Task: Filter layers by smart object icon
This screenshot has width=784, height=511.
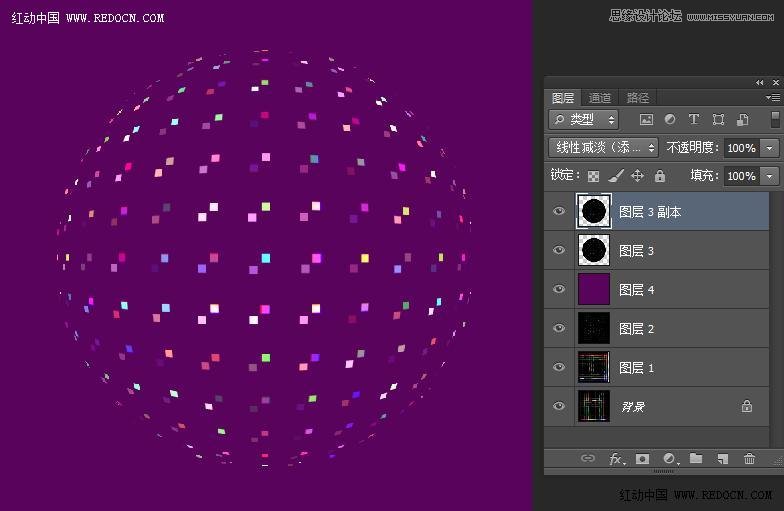Action: click(742, 120)
